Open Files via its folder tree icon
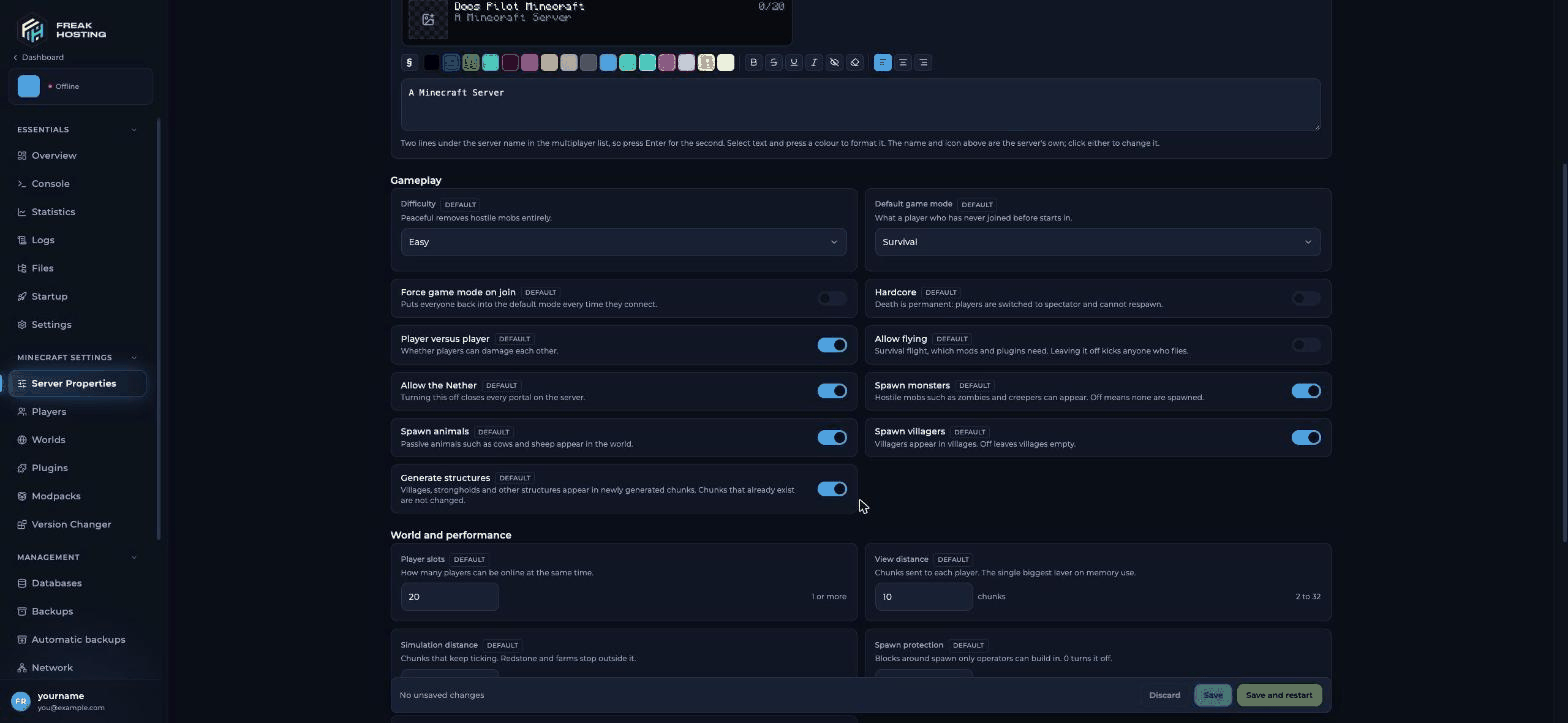The width and height of the screenshot is (1568, 723). coord(22,268)
